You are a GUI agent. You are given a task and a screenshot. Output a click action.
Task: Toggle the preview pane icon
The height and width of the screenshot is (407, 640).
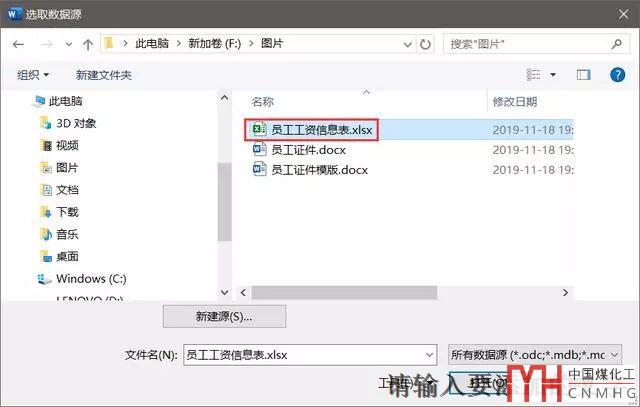584,74
